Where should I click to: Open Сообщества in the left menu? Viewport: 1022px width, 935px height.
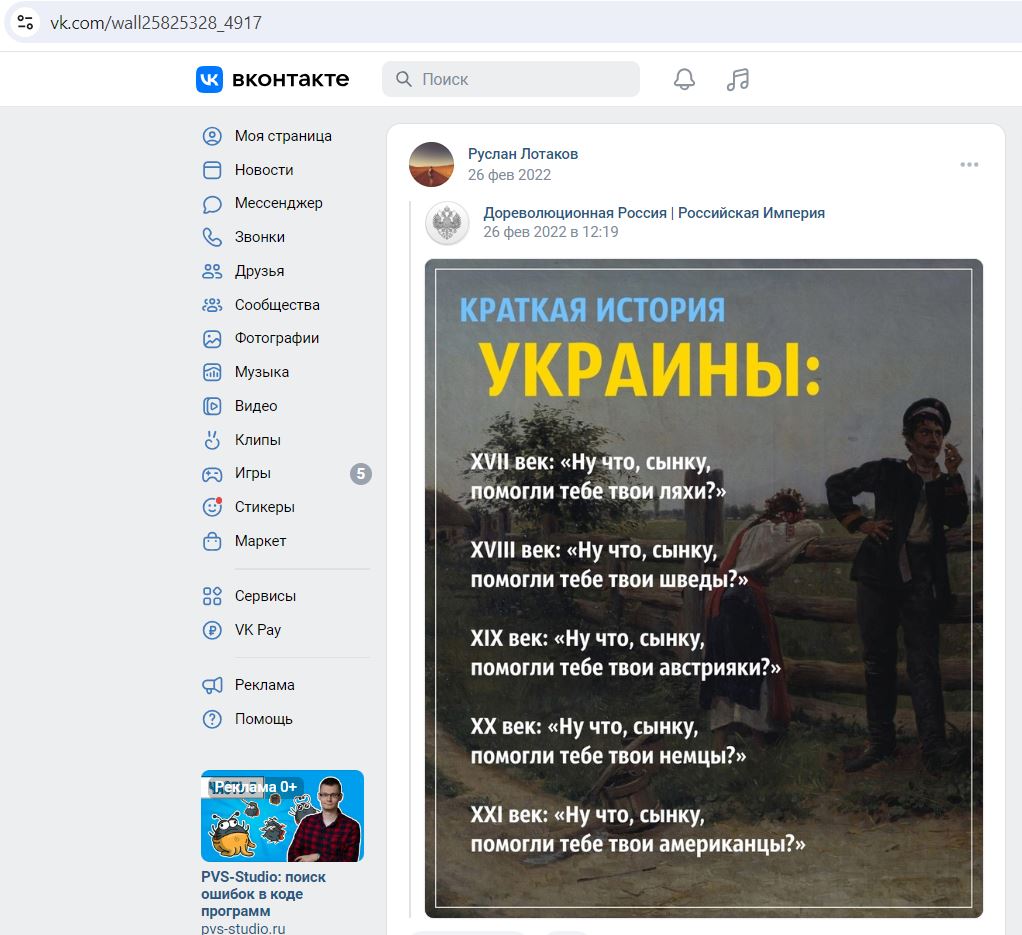click(x=277, y=305)
